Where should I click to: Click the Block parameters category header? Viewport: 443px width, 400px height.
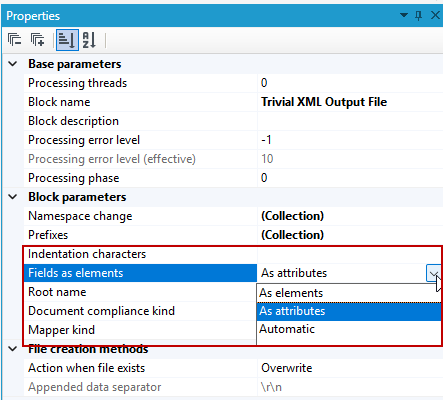click(77, 197)
